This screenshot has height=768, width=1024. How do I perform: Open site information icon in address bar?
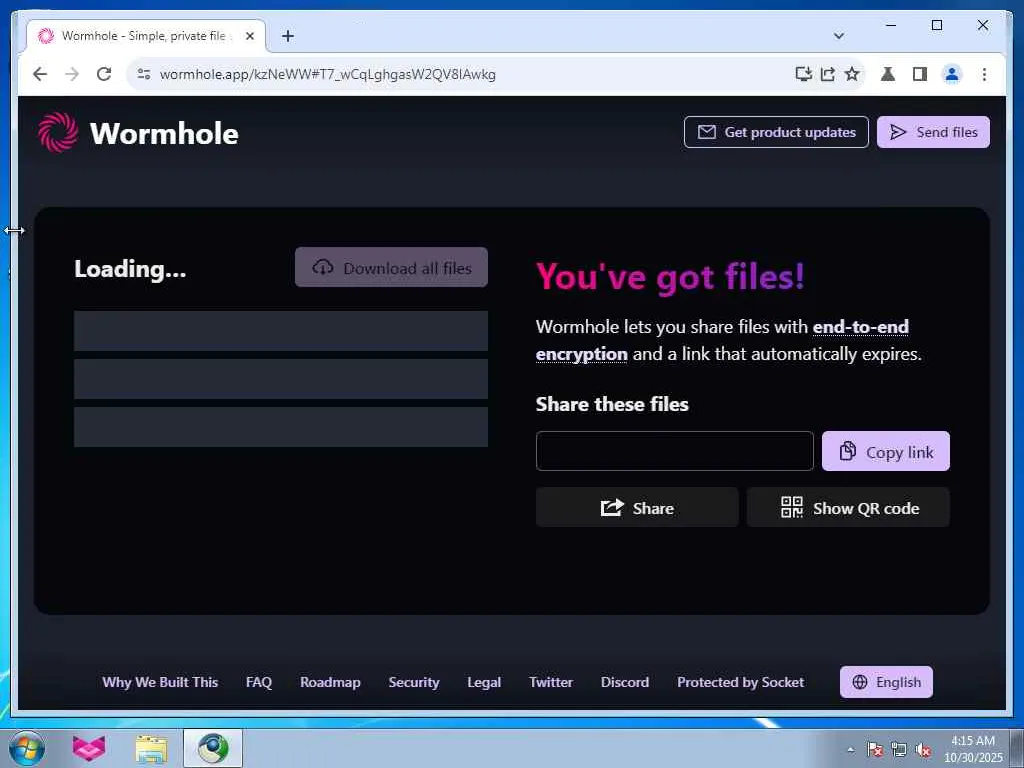(144, 74)
